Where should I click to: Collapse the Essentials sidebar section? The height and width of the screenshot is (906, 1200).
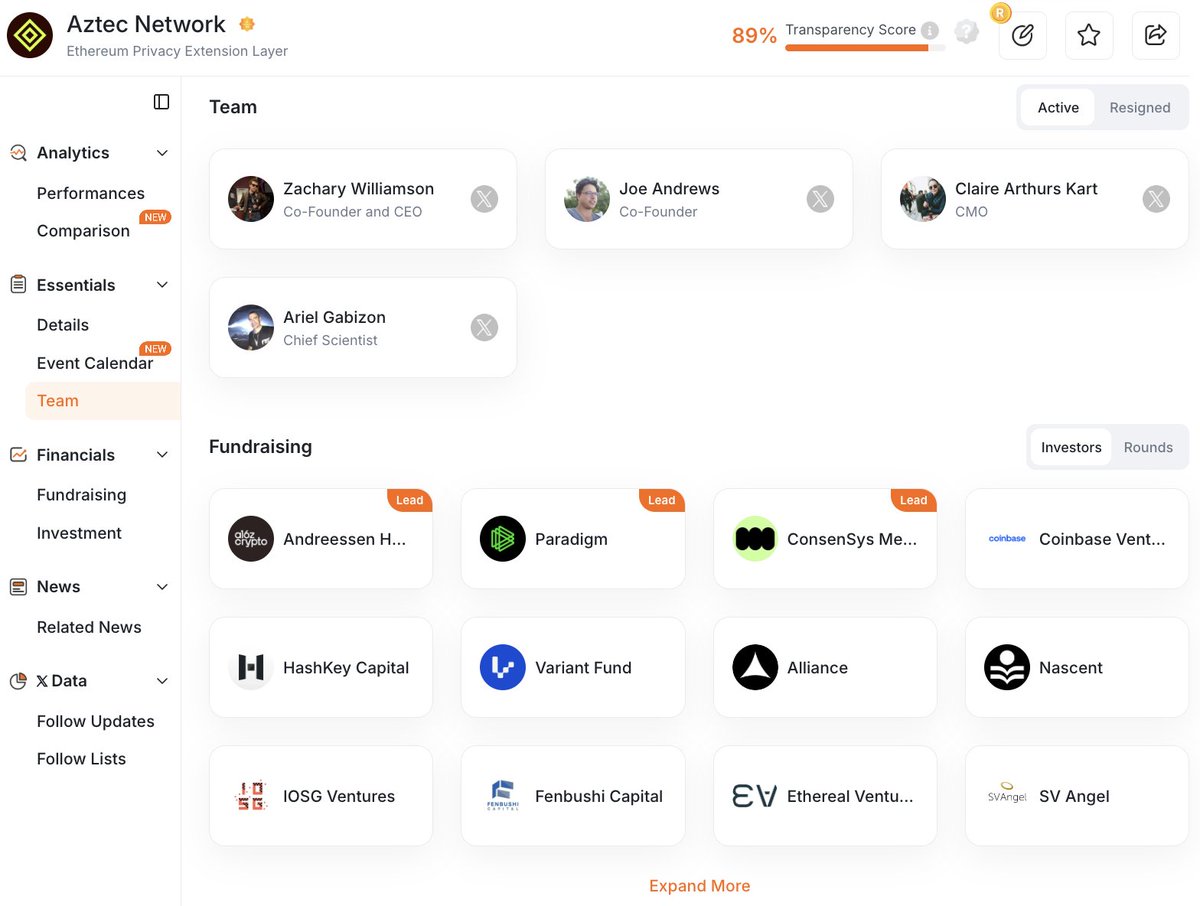coord(162,285)
